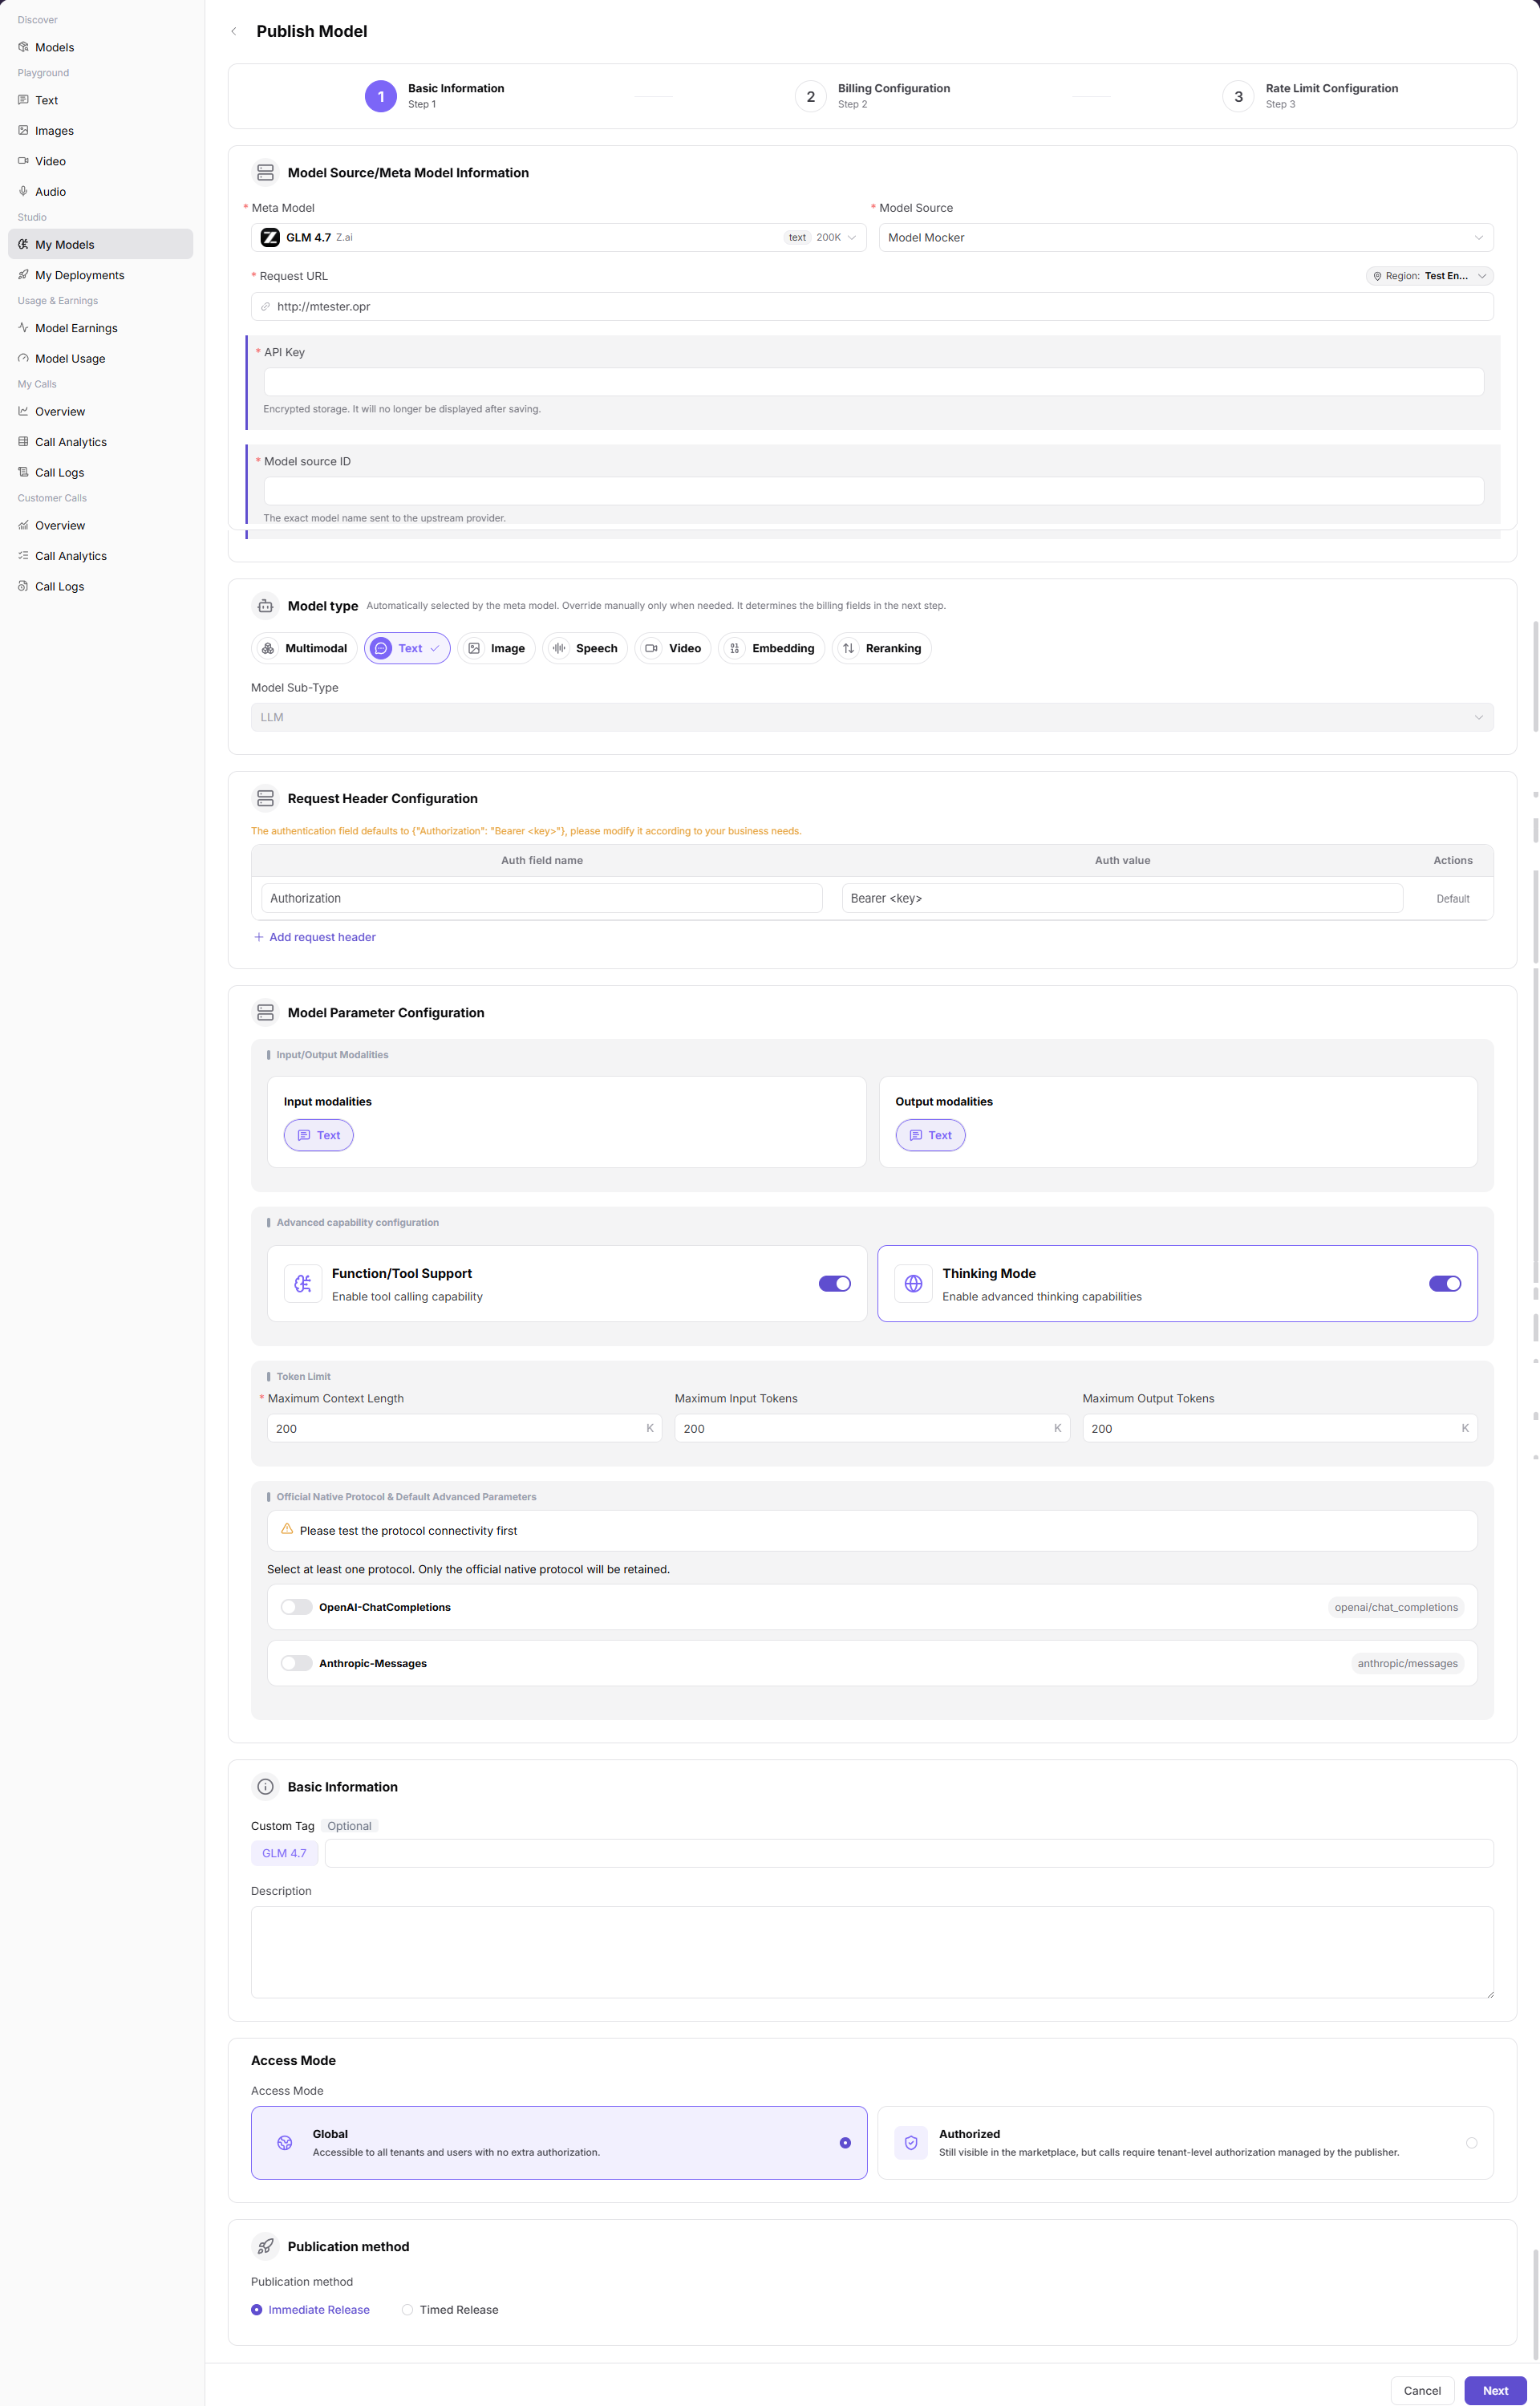Image resolution: width=1540 pixels, height=2406 pixels.
Task: Open the Models sidebar icon
Action: [x=23, y=47]
